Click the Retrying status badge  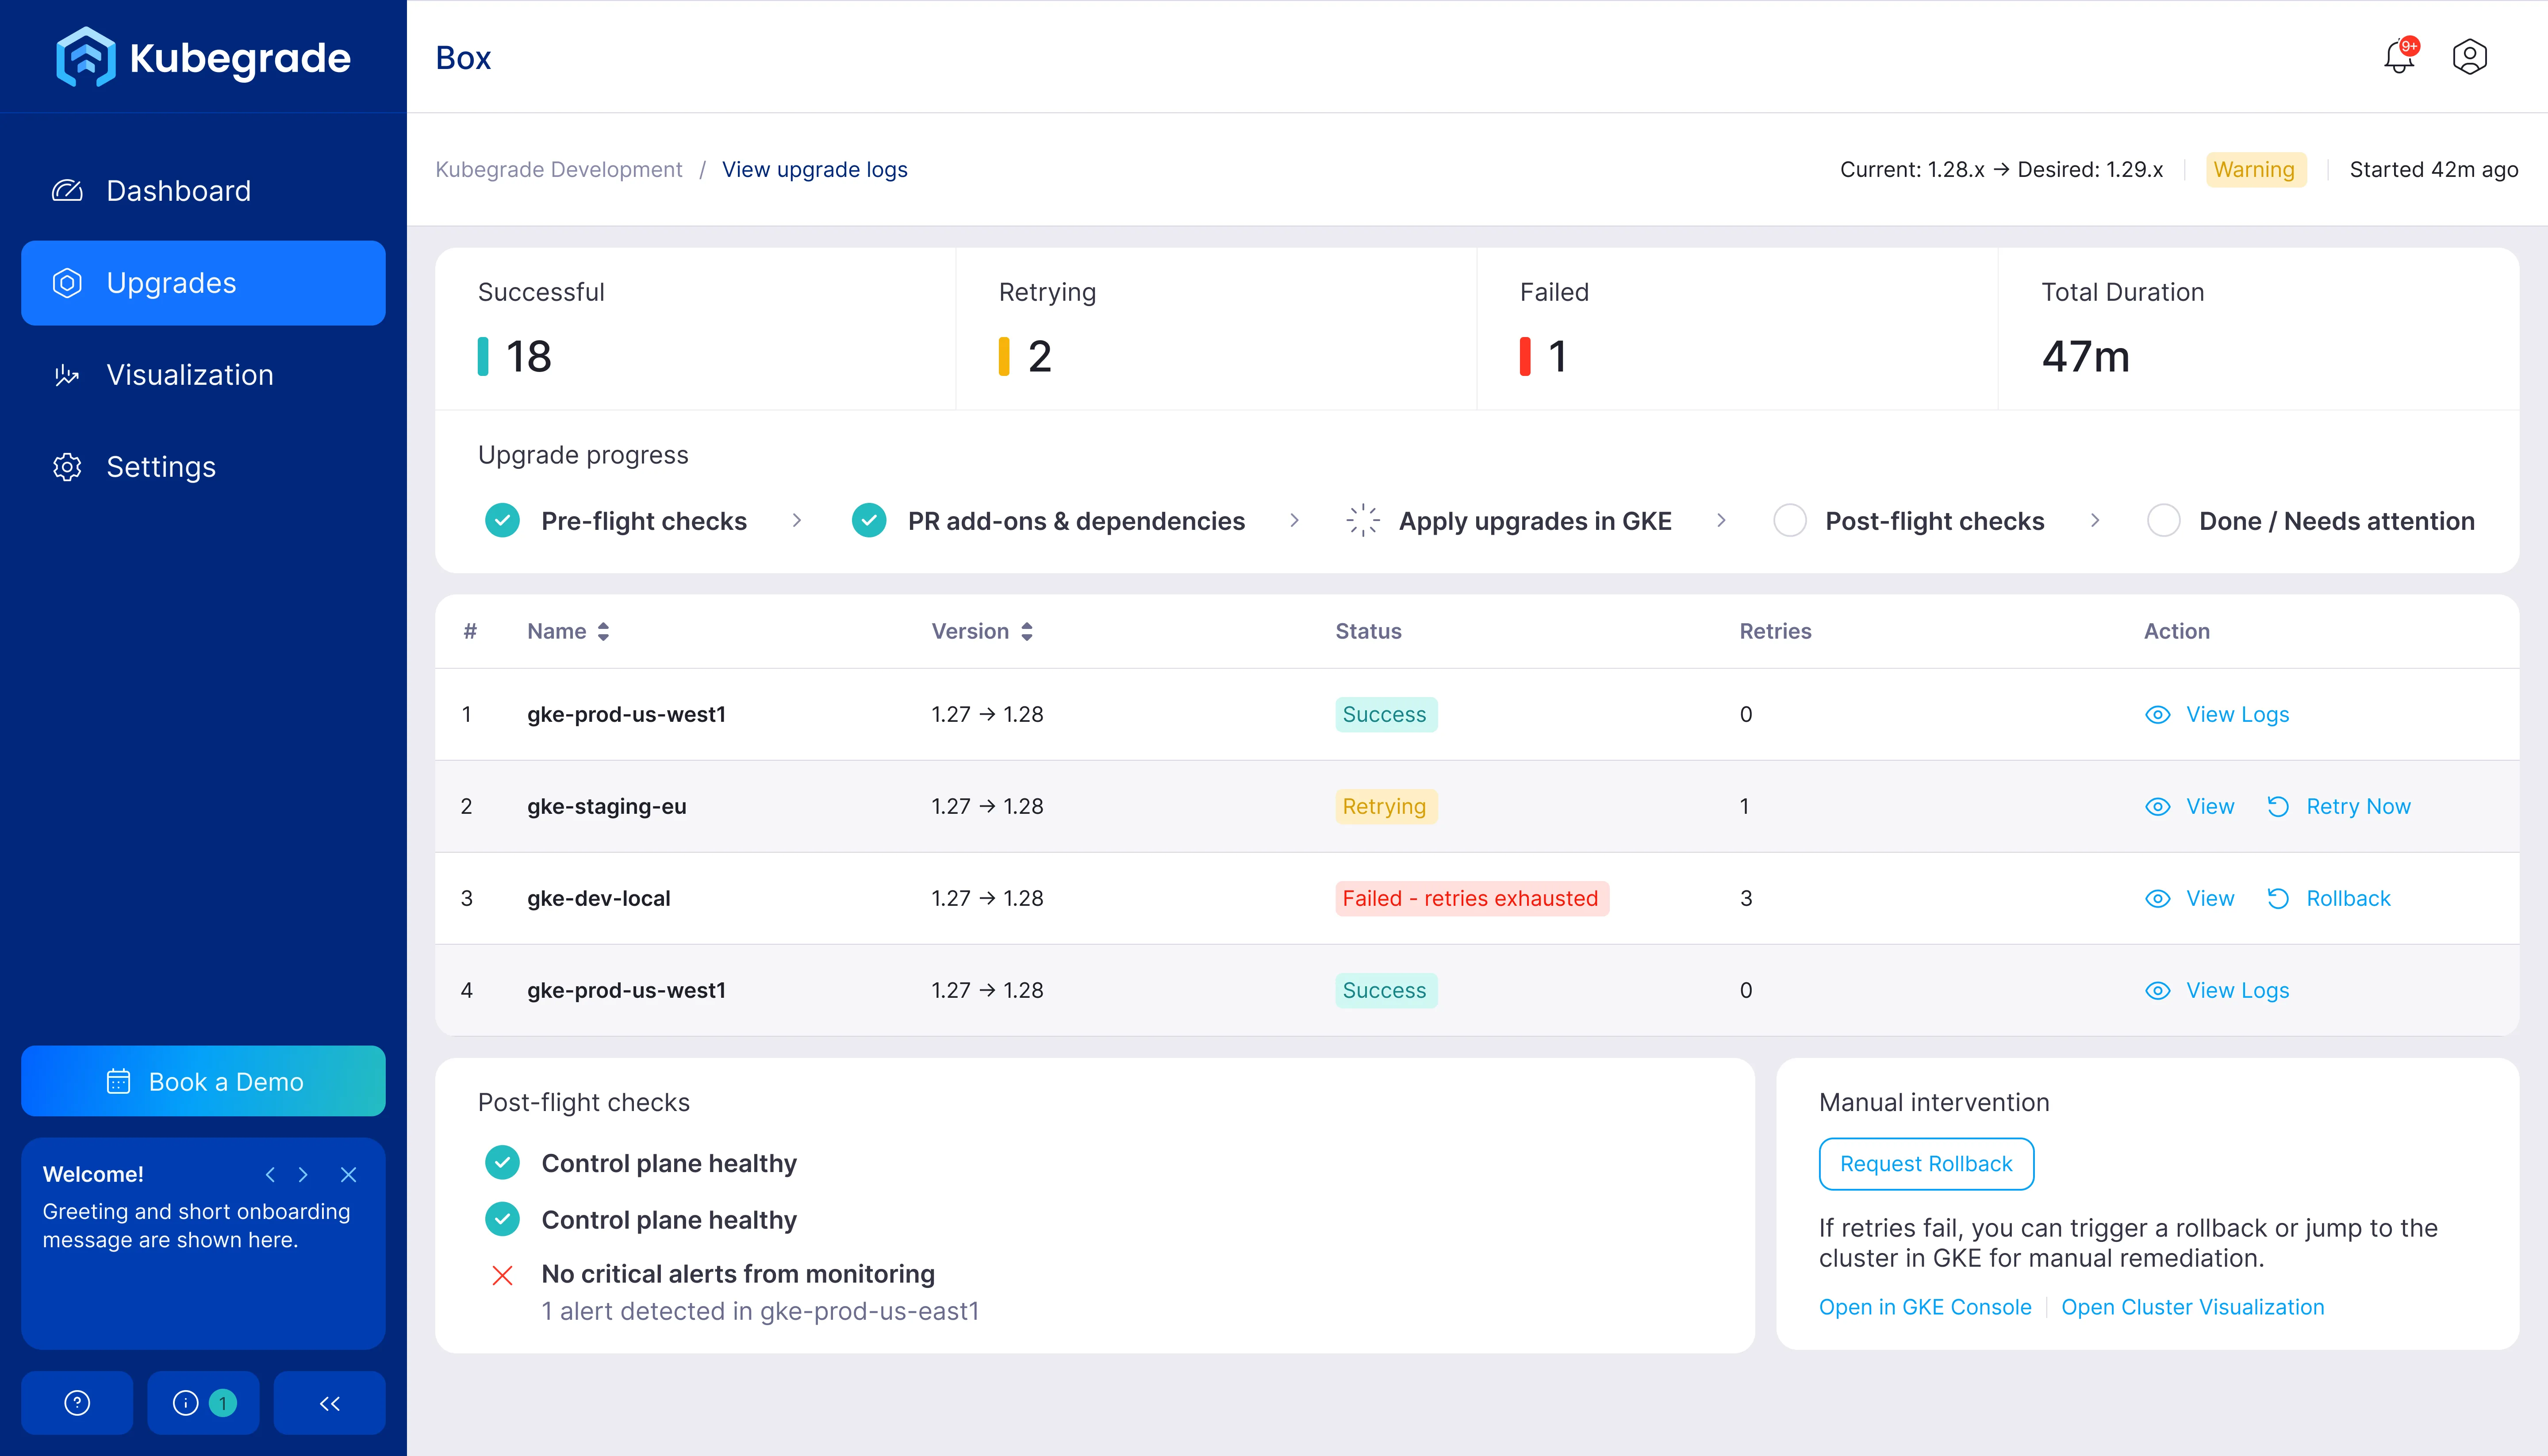[x=1385, y=807]
